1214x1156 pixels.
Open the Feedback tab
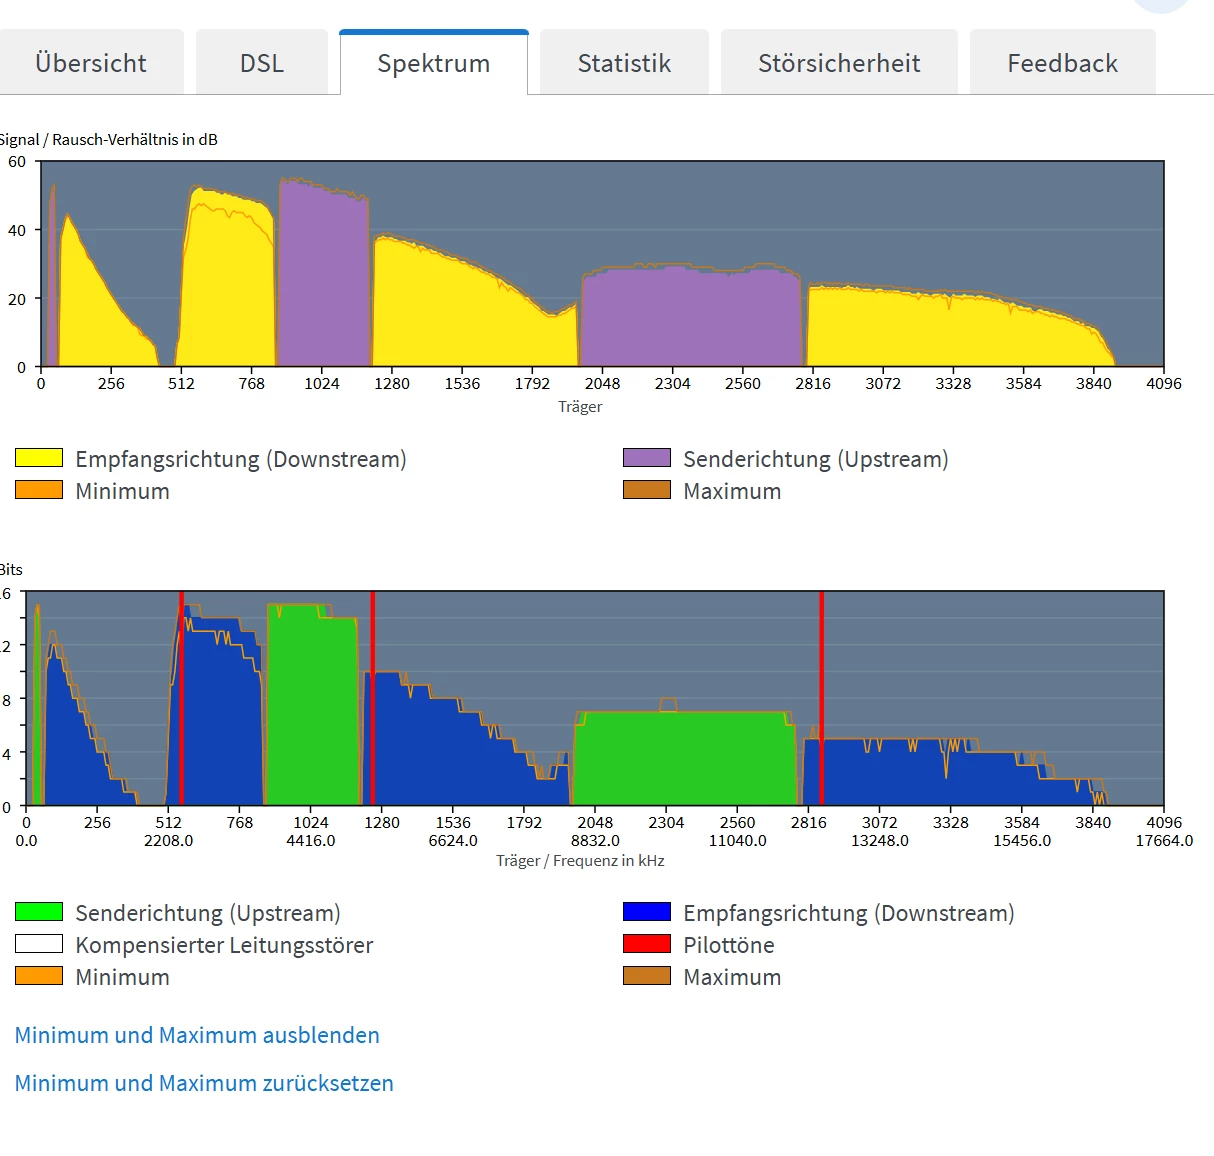click(x=1062, y=63)
